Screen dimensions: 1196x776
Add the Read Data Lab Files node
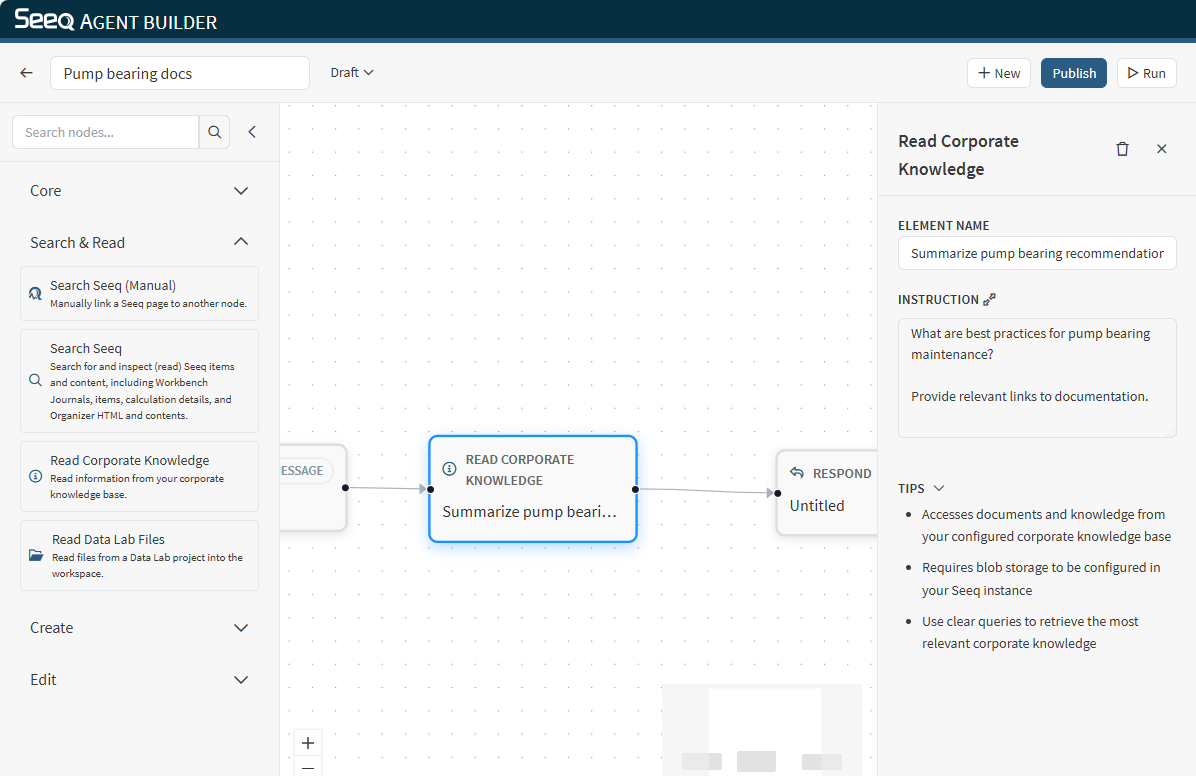[x=139, y=555]
